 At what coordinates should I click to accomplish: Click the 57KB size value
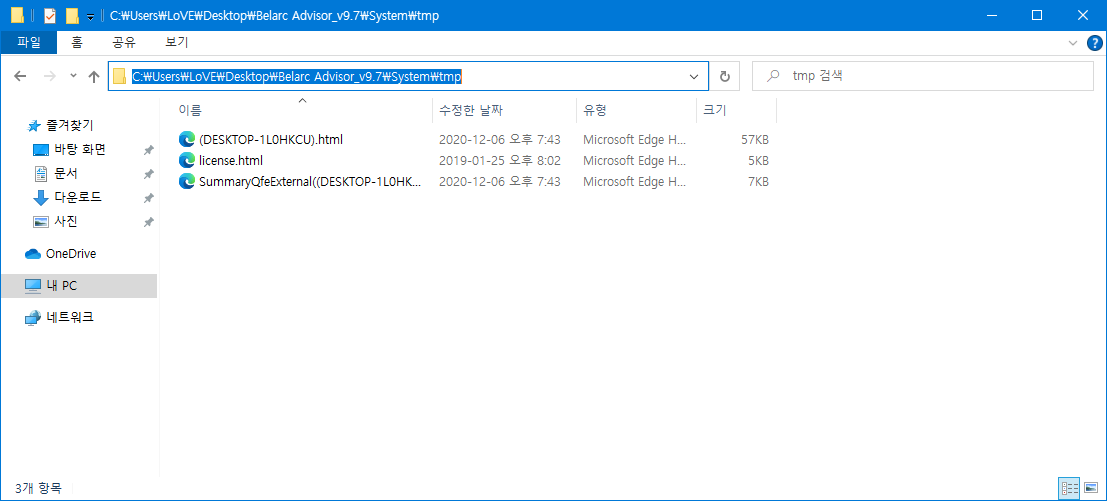755,140
